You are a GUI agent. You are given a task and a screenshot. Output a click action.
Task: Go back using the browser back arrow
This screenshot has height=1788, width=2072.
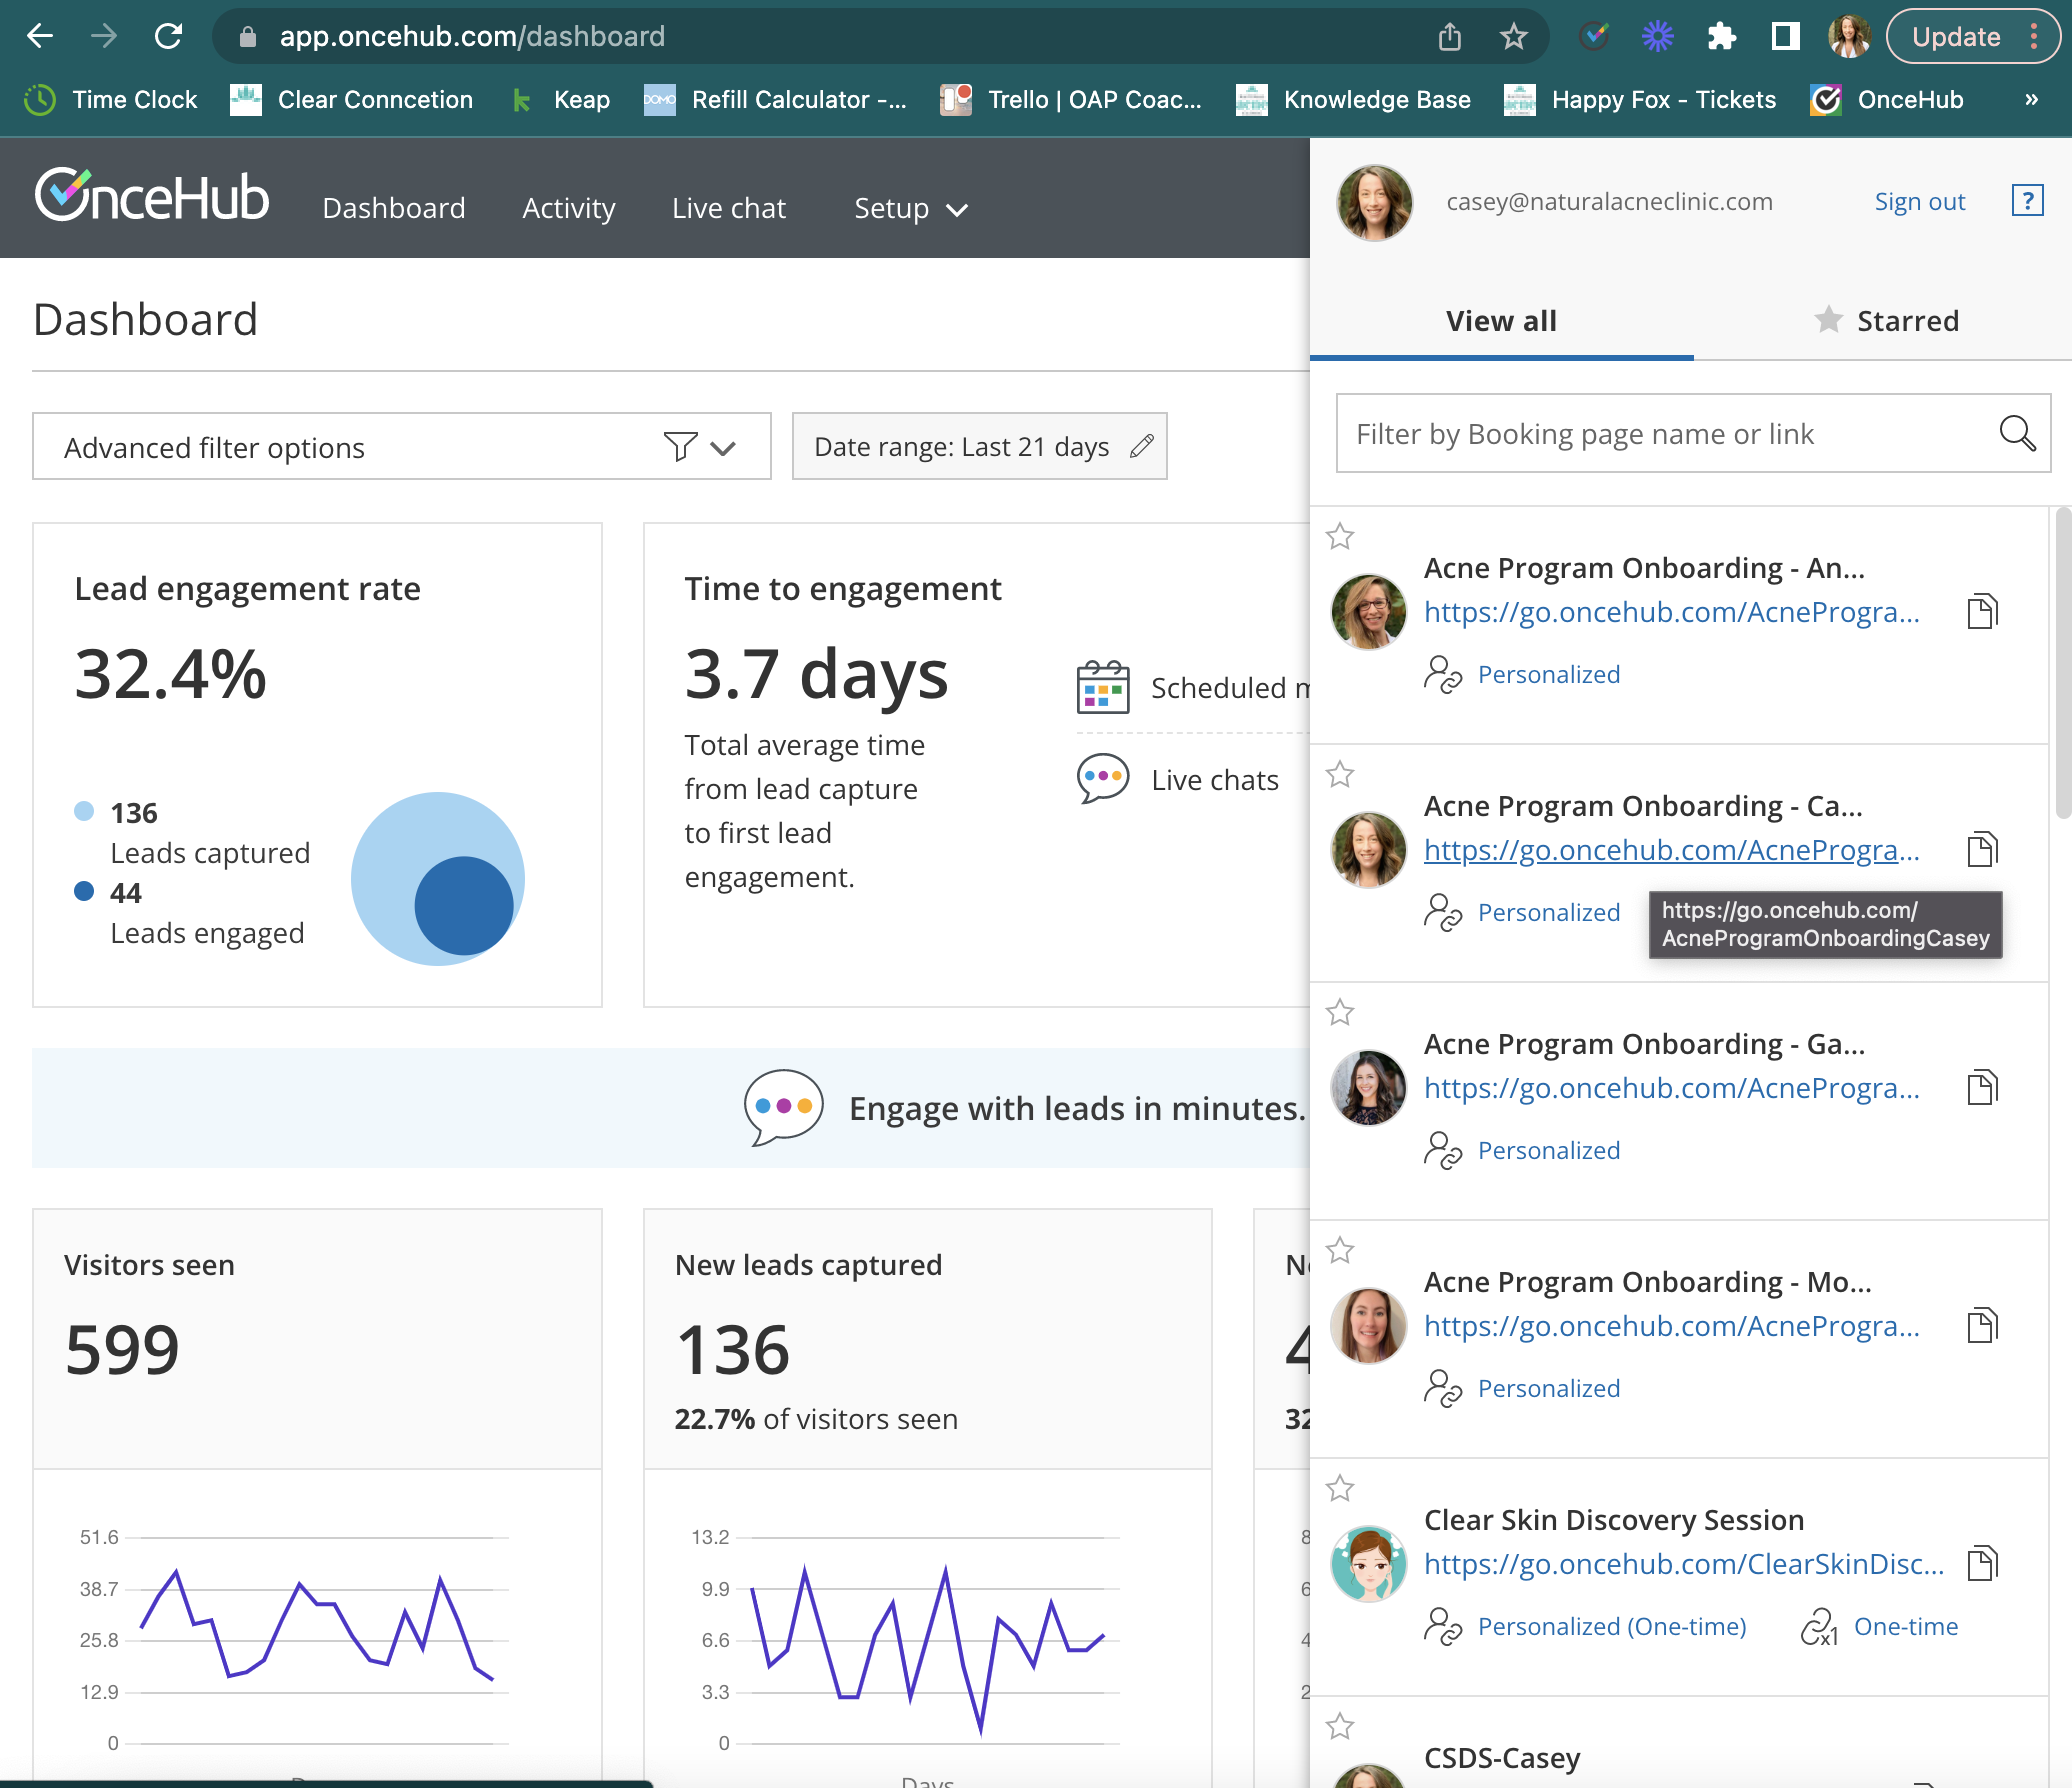click(40, 37)
